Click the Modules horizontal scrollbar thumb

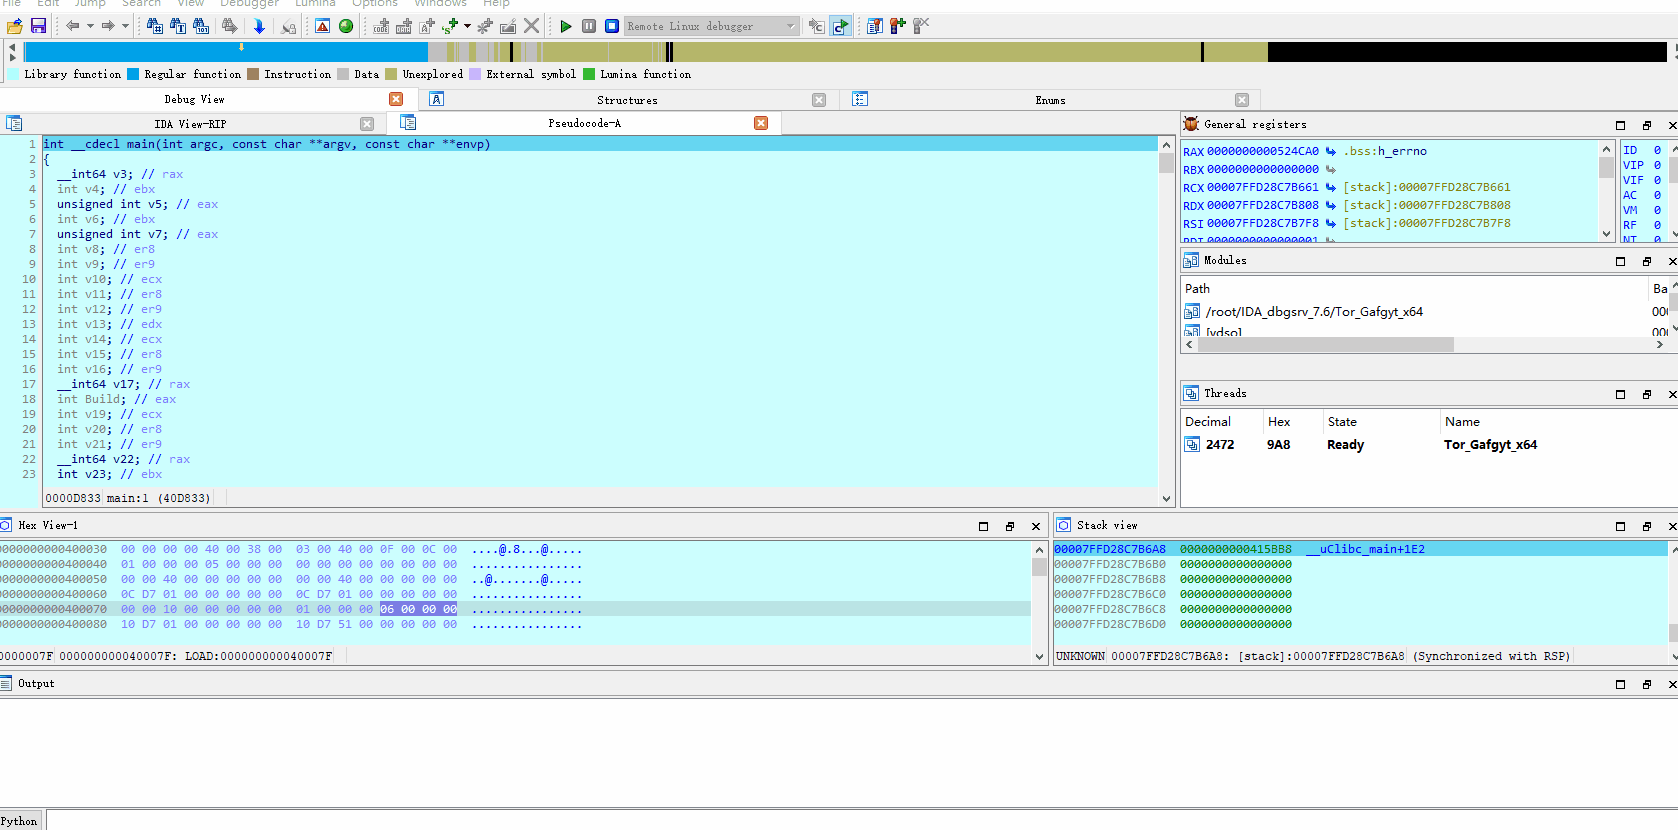[1326, 345]
